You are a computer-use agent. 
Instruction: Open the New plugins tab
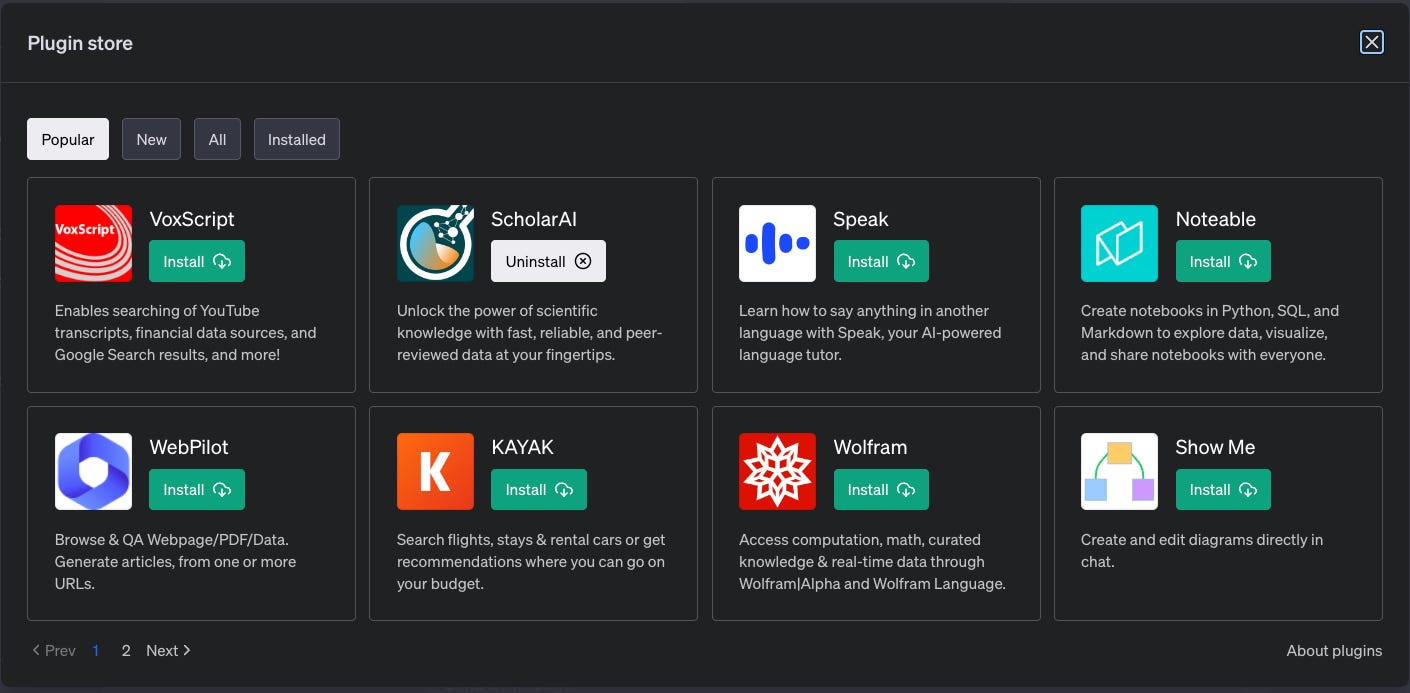151,139
